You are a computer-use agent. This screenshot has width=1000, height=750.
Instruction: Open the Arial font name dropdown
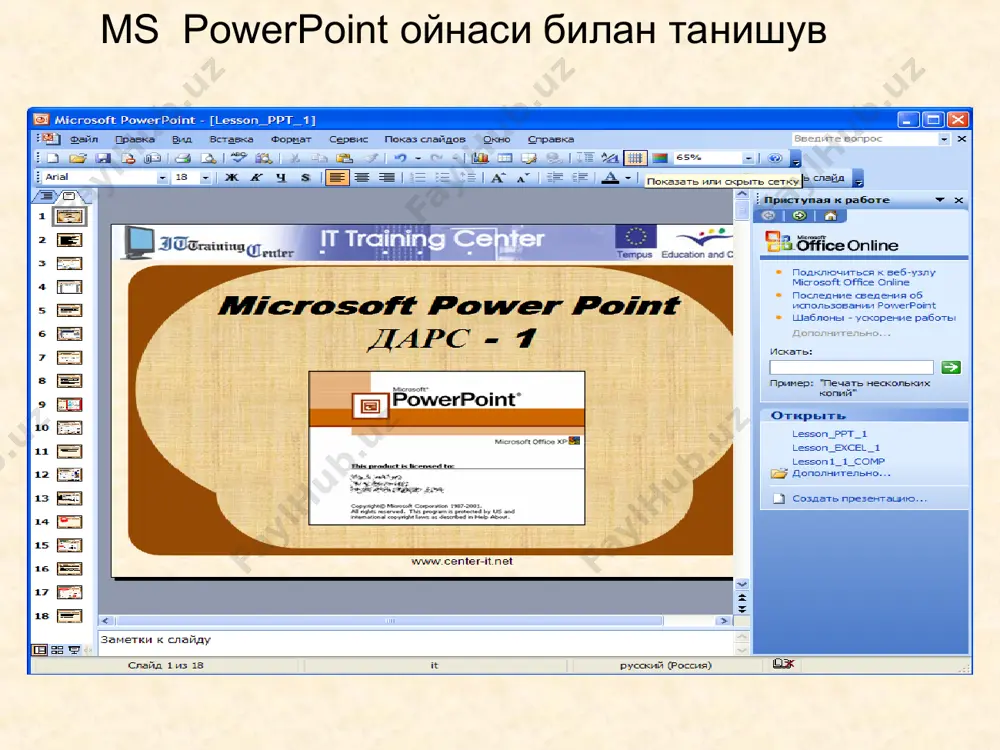(162, 178)
